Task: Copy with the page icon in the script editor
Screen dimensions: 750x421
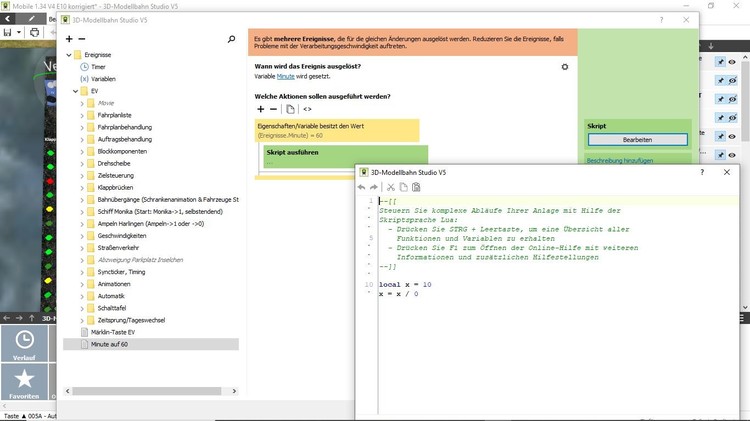Action: click(404, 187)
